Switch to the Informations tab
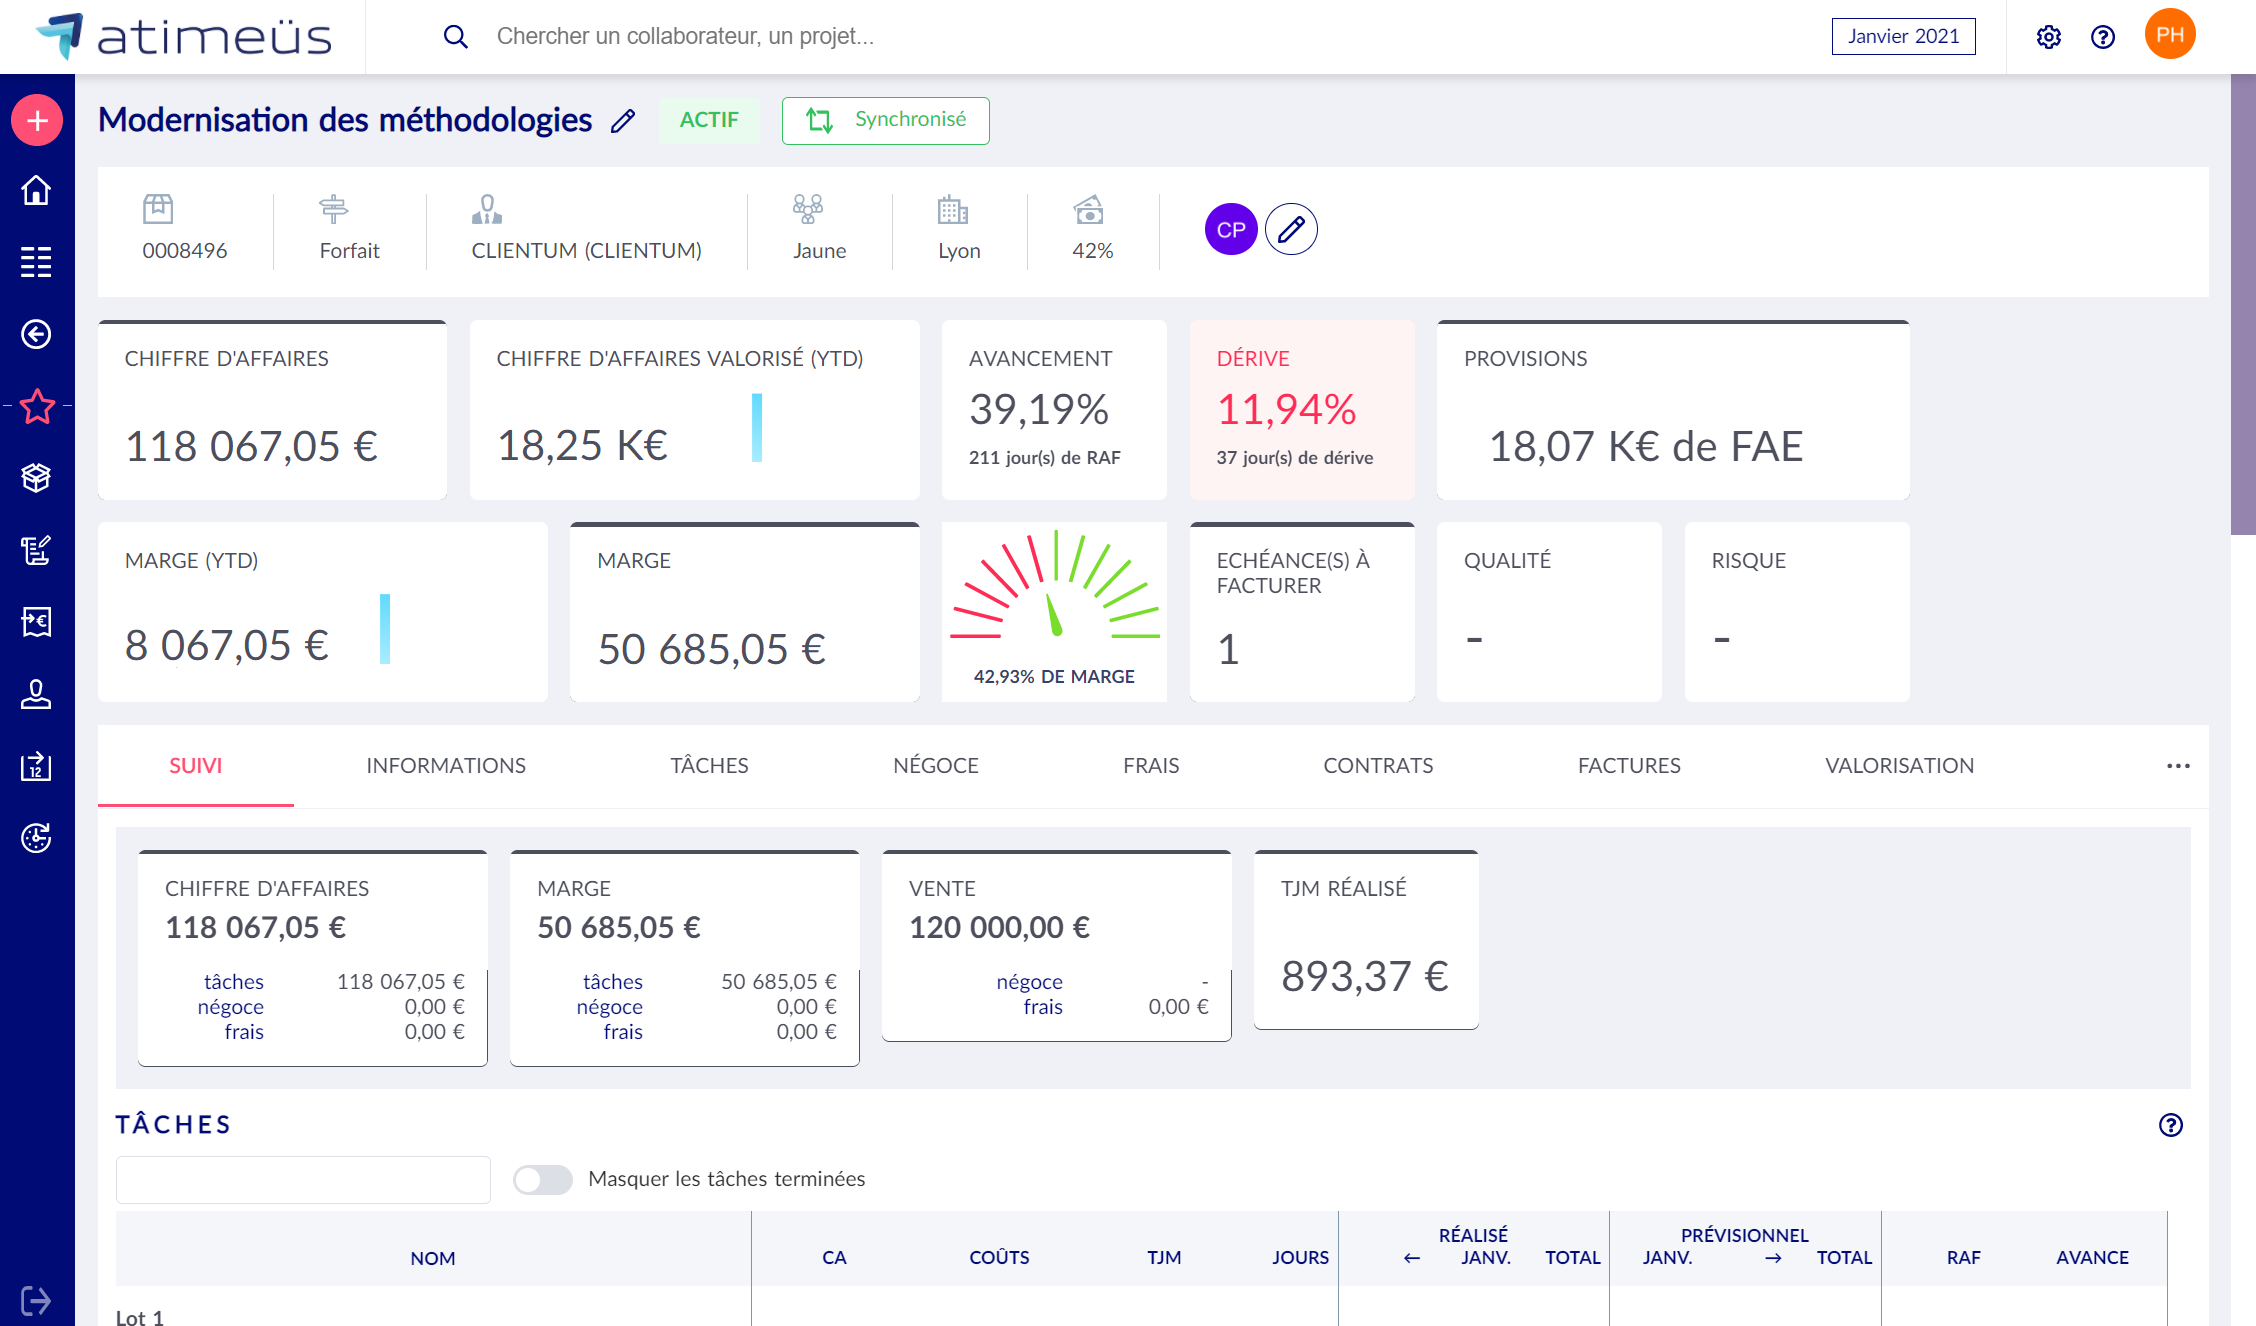The image size is (2256, 1326). 446,766
